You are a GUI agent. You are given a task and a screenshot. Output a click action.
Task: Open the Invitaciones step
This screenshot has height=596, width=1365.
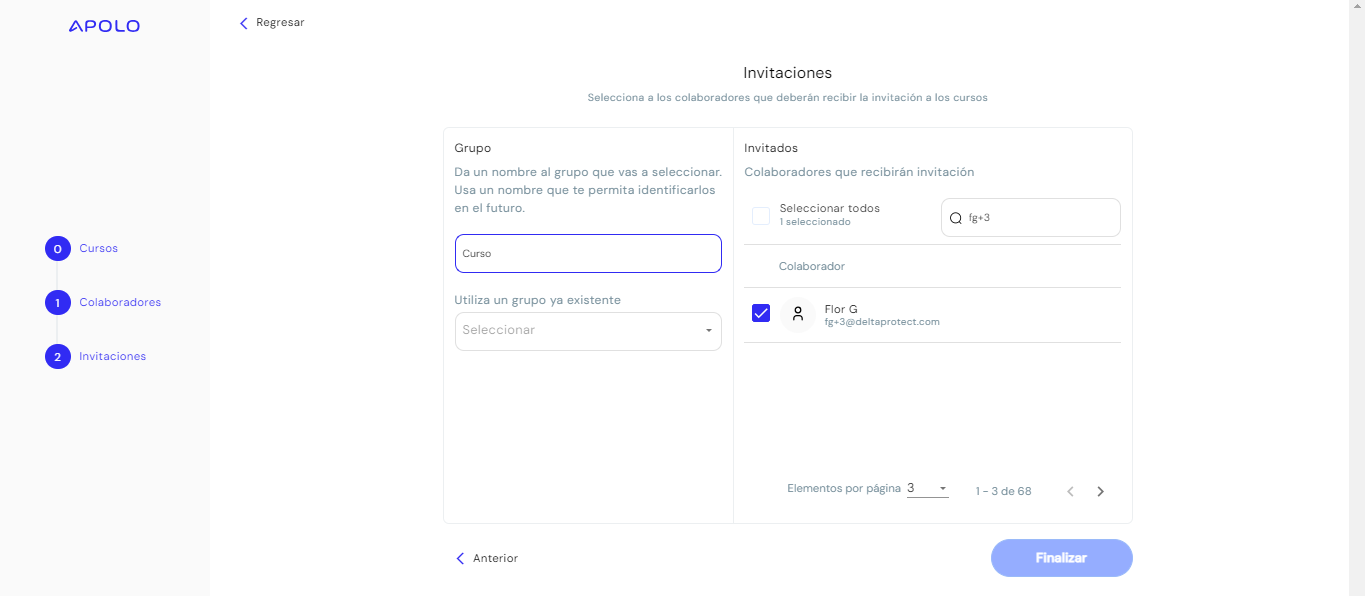[x=113, y=356]
